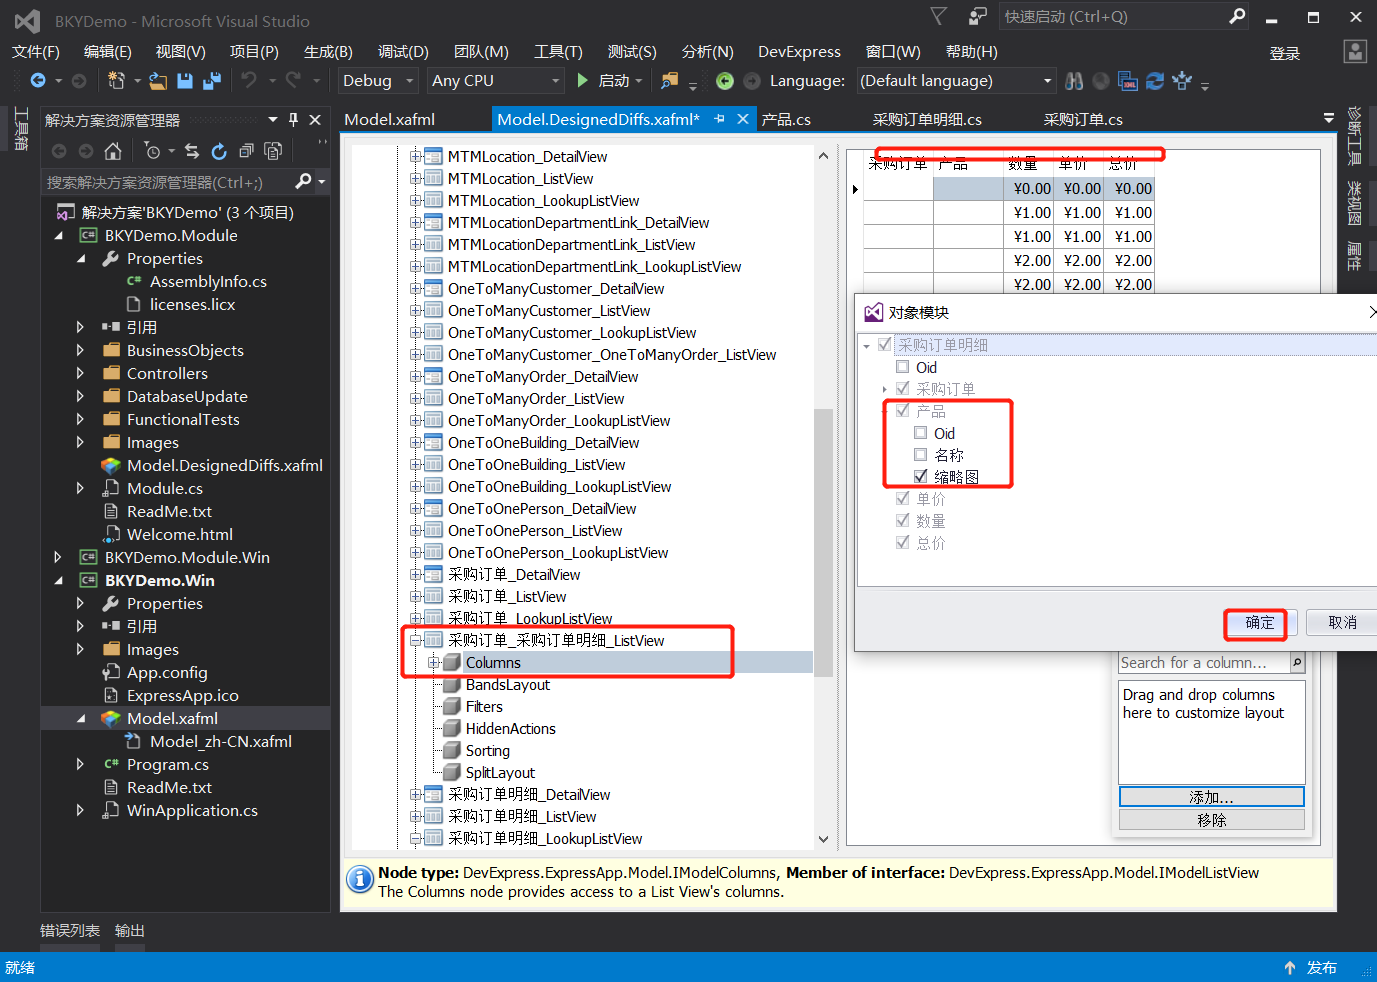This screenshot has width=1377, height=982.
Task: Click the Save All toolbar icon
Action: tap(212, 81)
